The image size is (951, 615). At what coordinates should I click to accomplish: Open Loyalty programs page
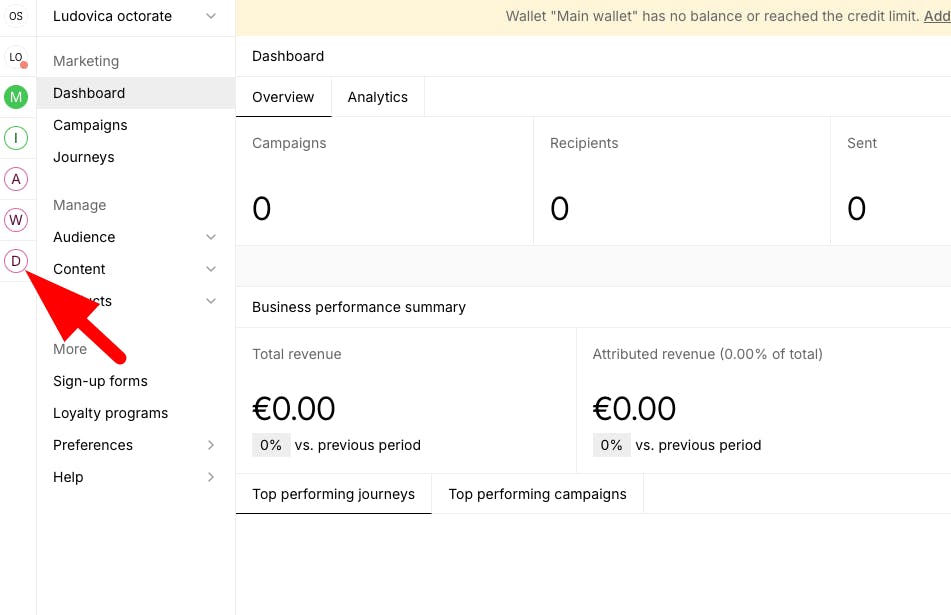(110, 413)
